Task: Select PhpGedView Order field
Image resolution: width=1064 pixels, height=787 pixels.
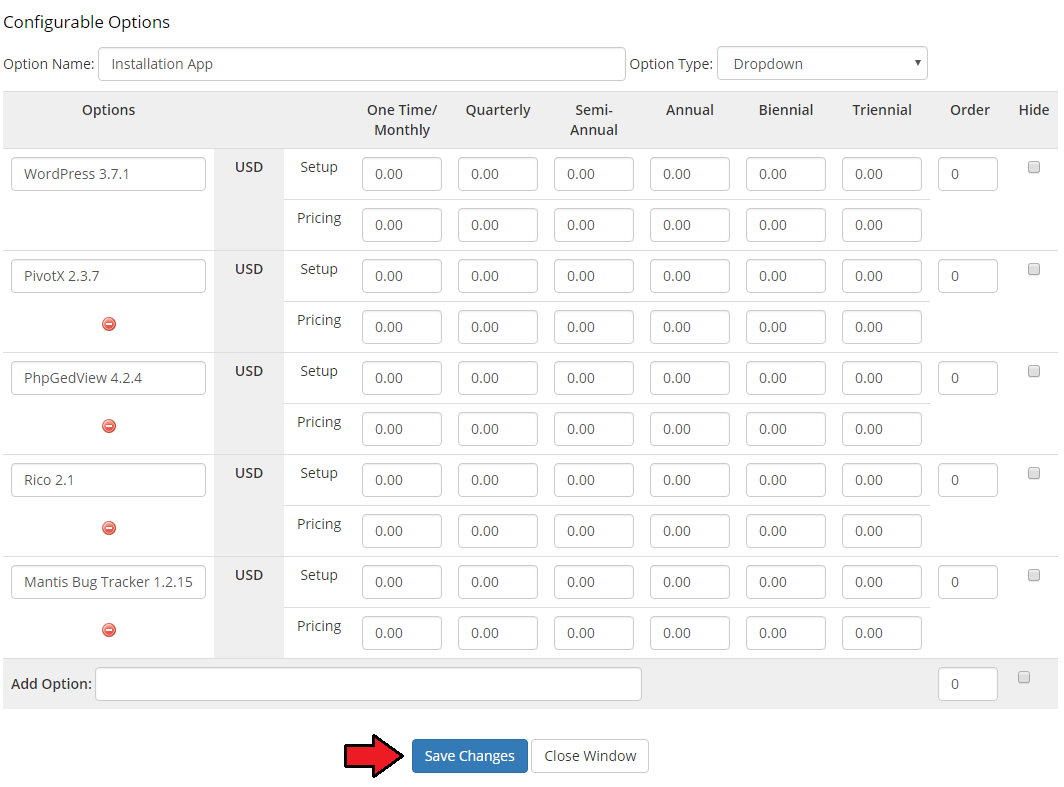Action: (x=968, y=378)
